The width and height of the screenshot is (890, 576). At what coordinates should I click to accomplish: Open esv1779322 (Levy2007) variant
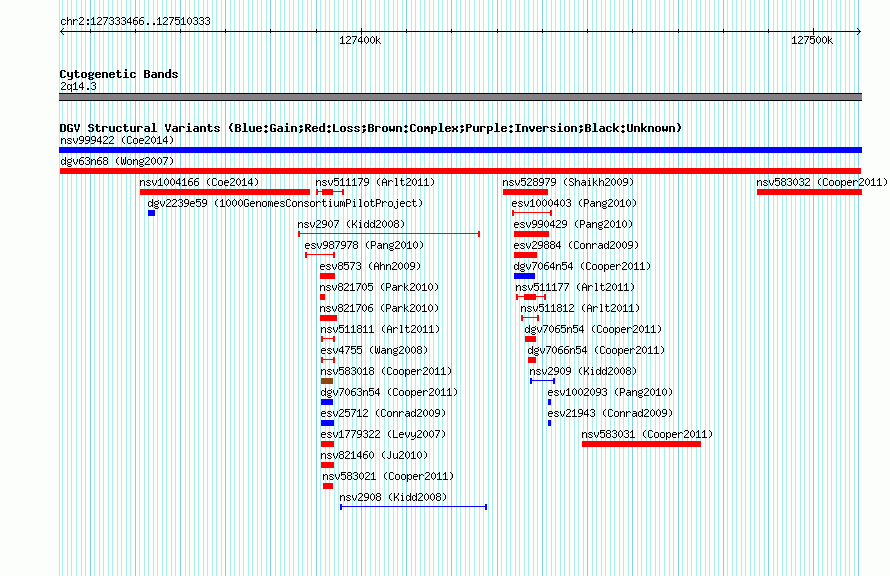point(383,434)
